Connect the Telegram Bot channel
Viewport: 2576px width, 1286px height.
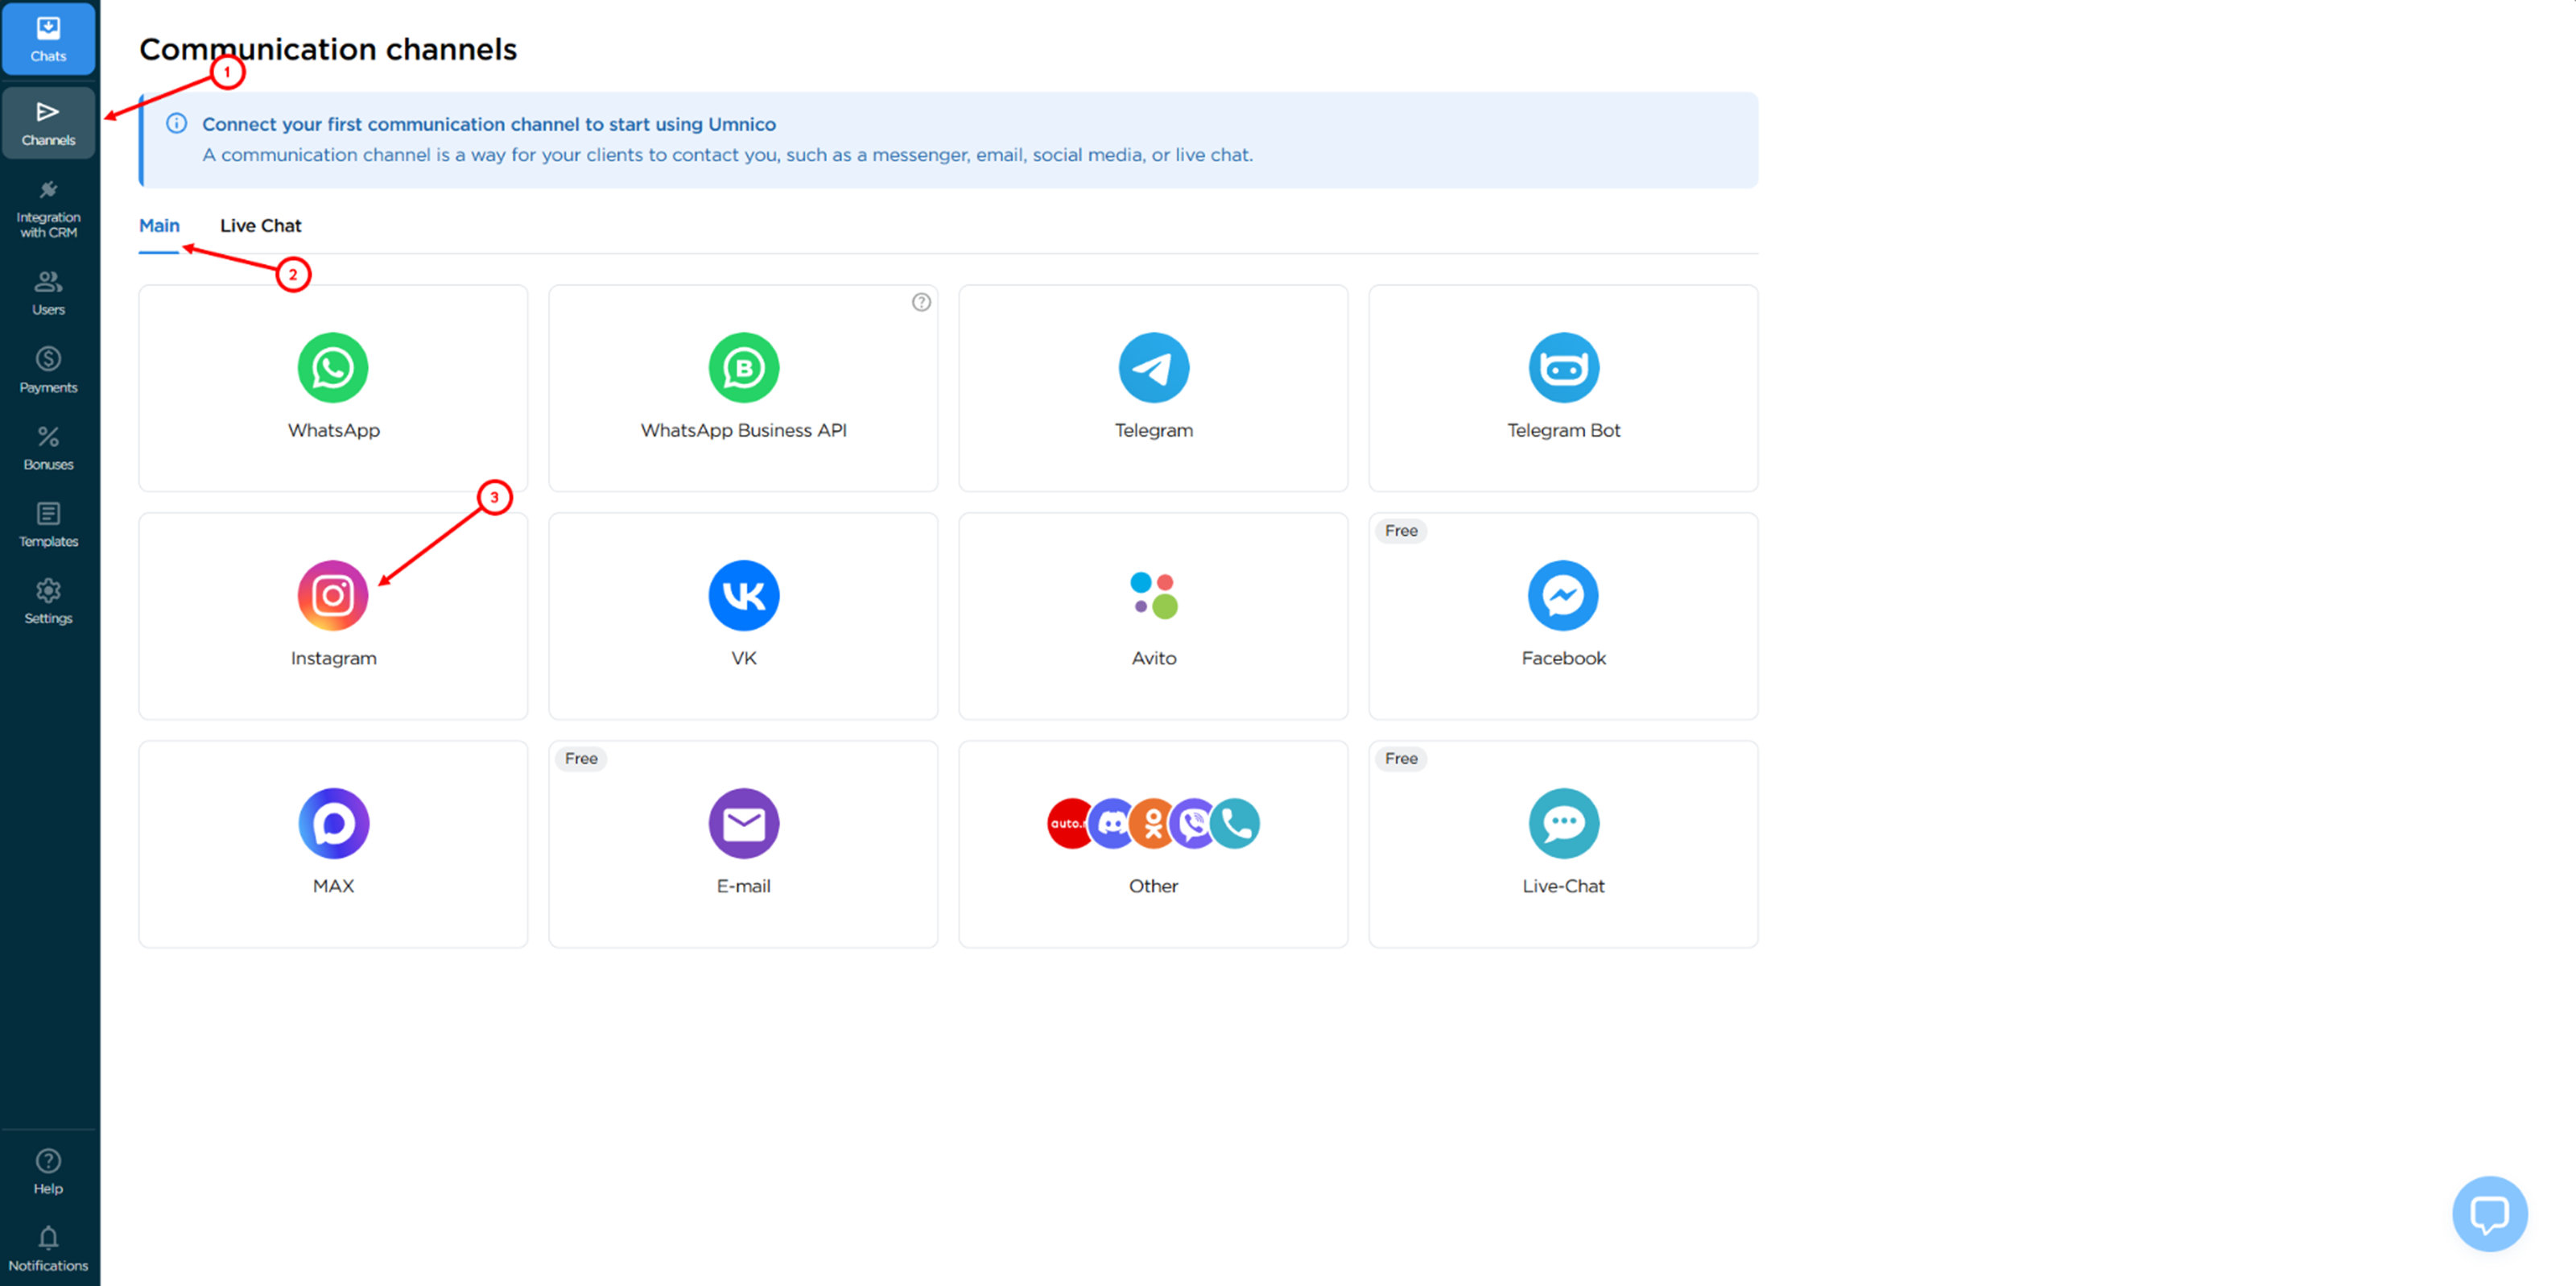[x=1562, y=388]
